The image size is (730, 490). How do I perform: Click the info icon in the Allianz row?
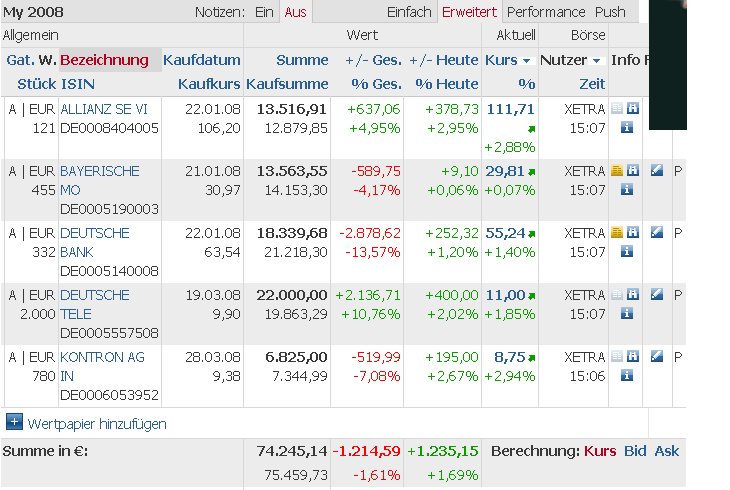[627, 127]
